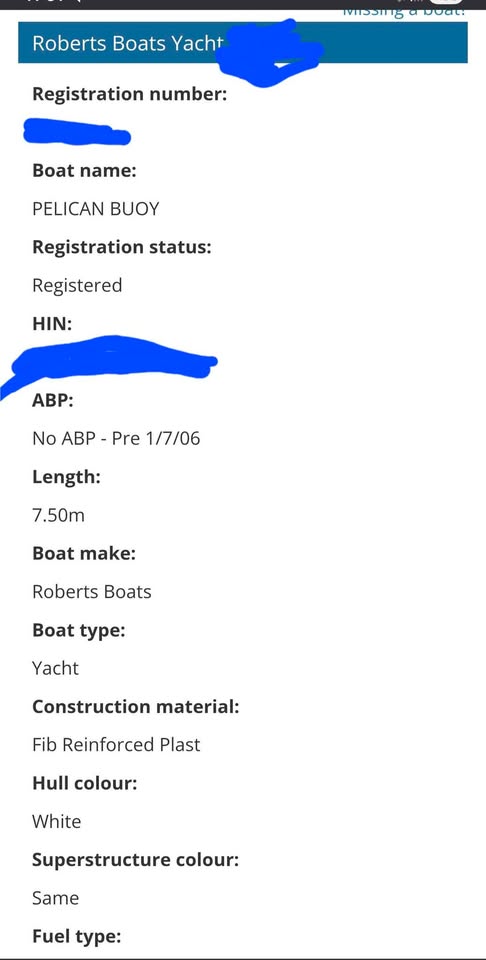Select 'Fib Reinforced Plast' construction material
This screenshot has height=960, width=486.
(116, 745)
